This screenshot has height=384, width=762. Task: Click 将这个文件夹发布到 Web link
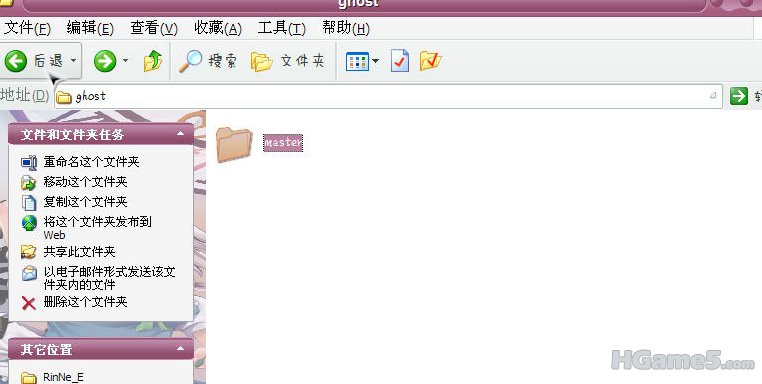coord(98,228)
